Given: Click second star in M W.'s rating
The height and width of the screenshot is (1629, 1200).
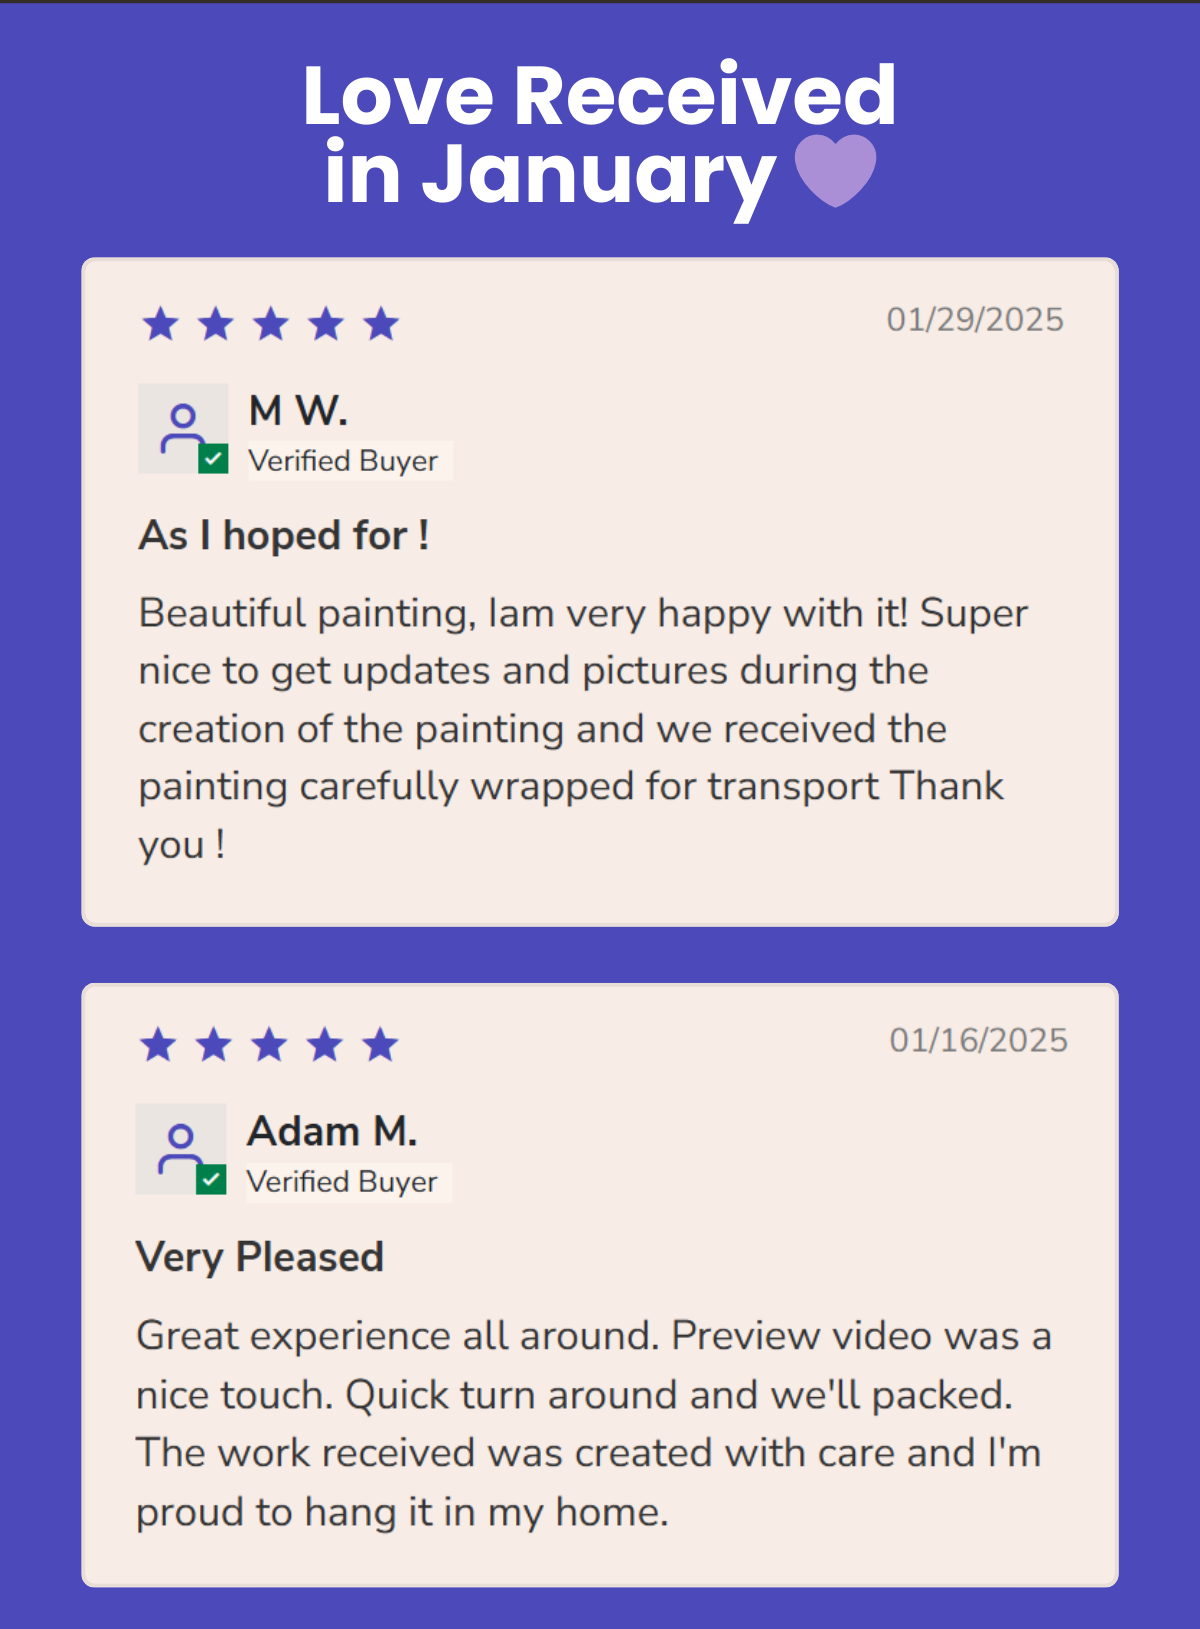Looking at the screenshot, I should click(216, 324).
